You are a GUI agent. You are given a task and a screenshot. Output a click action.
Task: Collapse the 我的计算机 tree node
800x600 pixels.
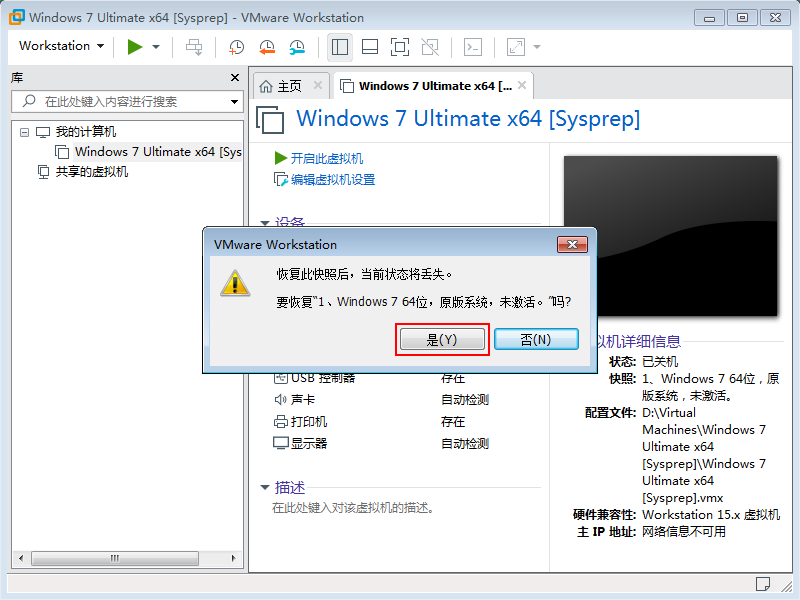25,132
